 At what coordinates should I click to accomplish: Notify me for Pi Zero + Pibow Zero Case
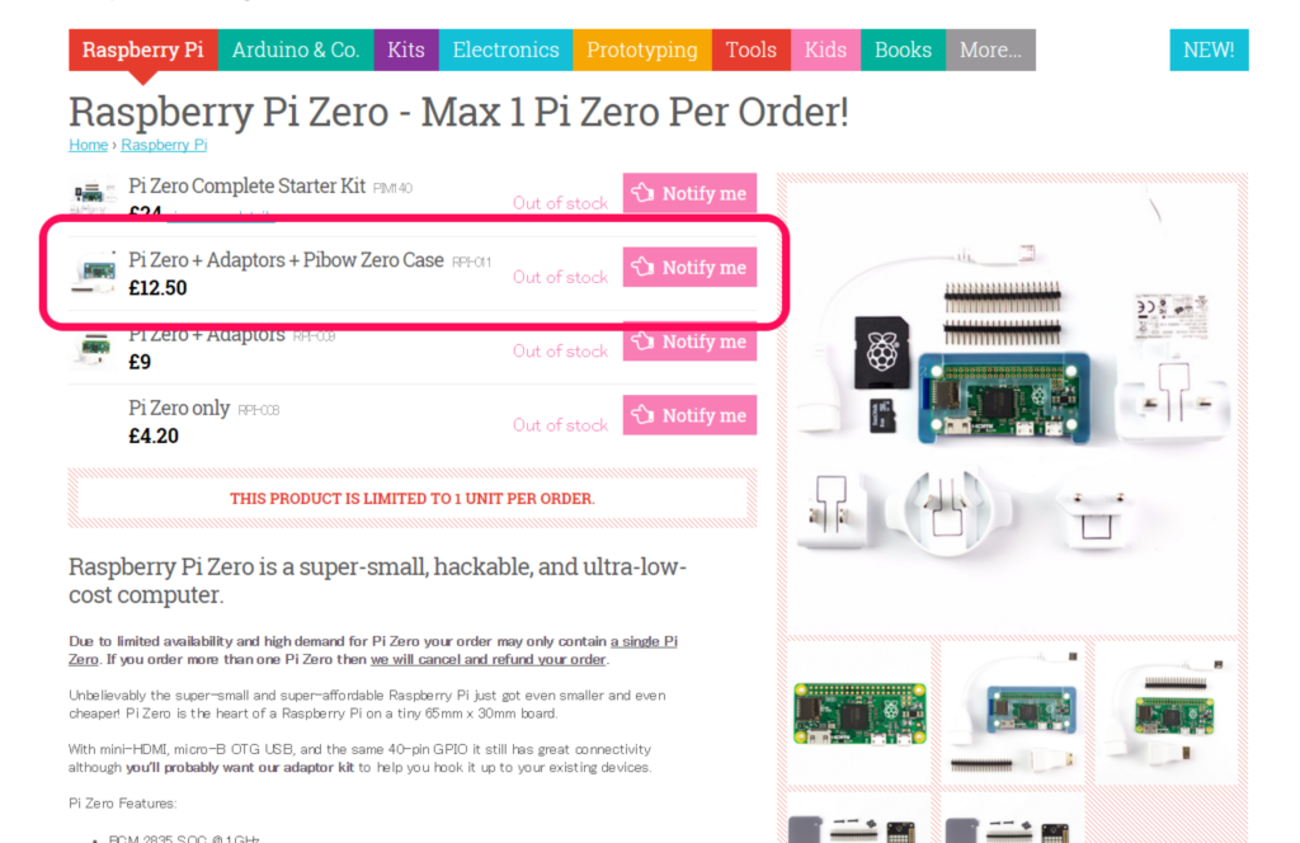pyautogui.click(x=690, y=267)
